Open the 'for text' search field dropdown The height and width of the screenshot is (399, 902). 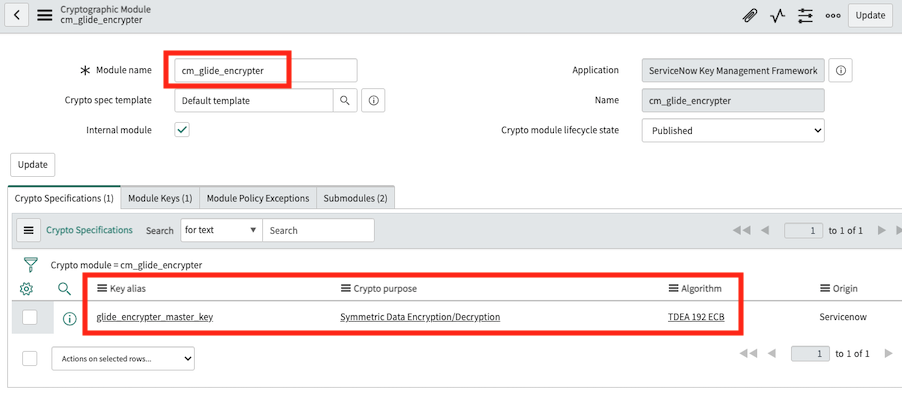pos(221,230)
